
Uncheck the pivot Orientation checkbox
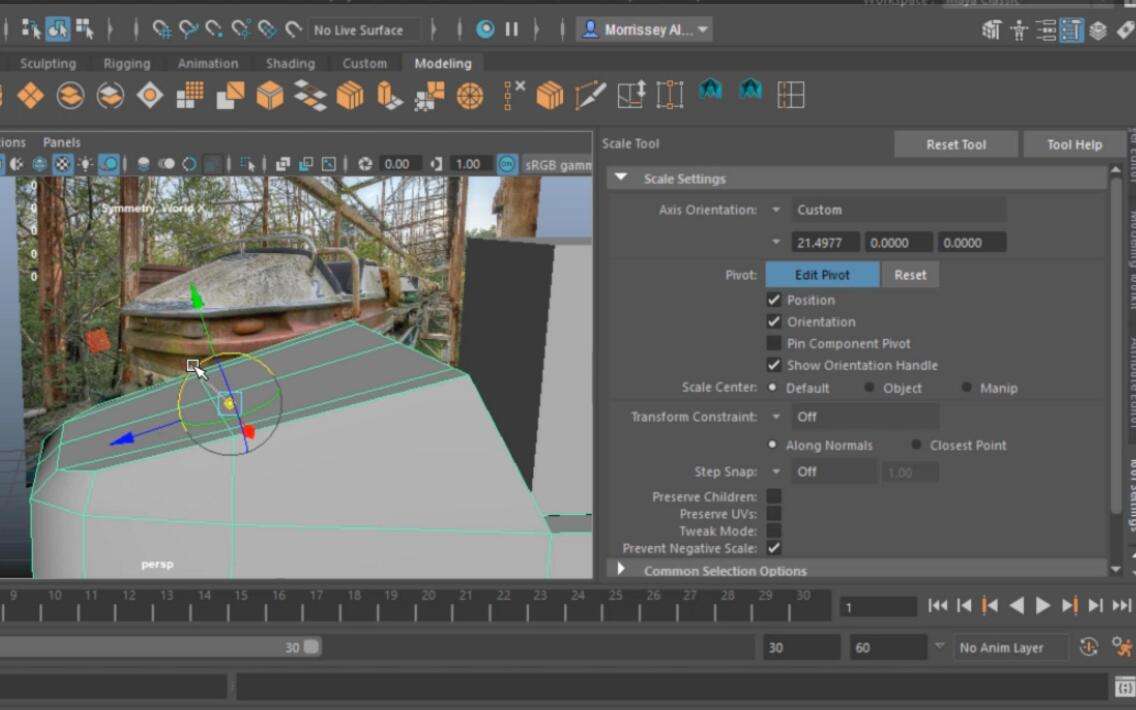tap(774, 322)
